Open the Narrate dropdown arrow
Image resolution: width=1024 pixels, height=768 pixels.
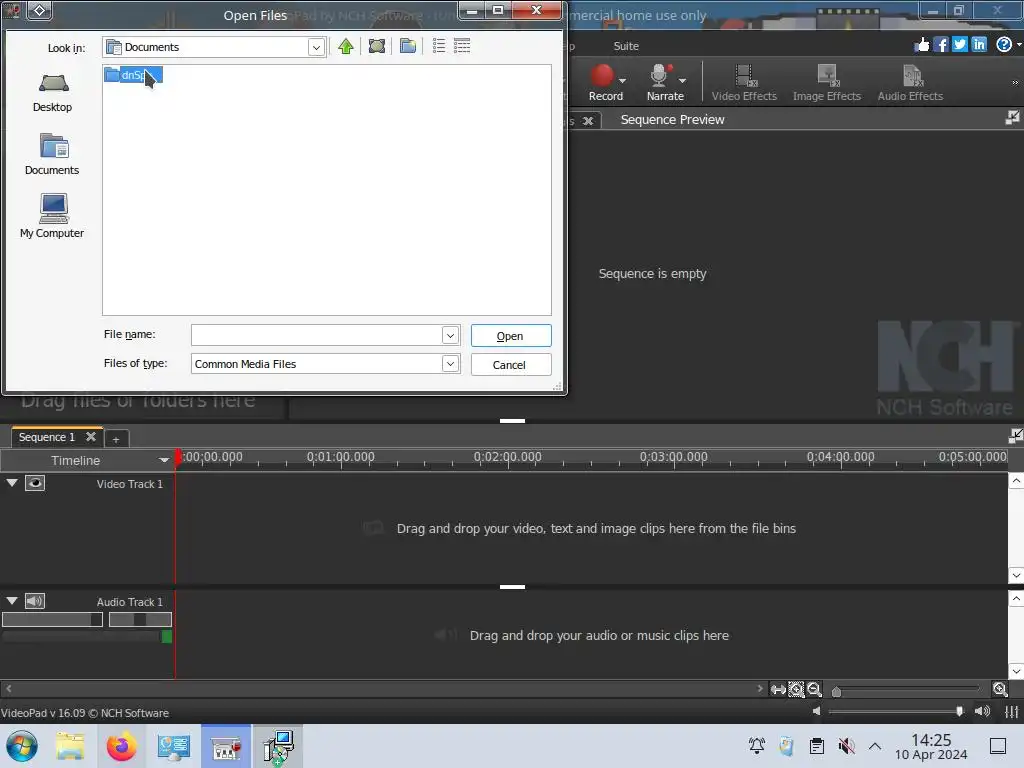coord(682,81)
